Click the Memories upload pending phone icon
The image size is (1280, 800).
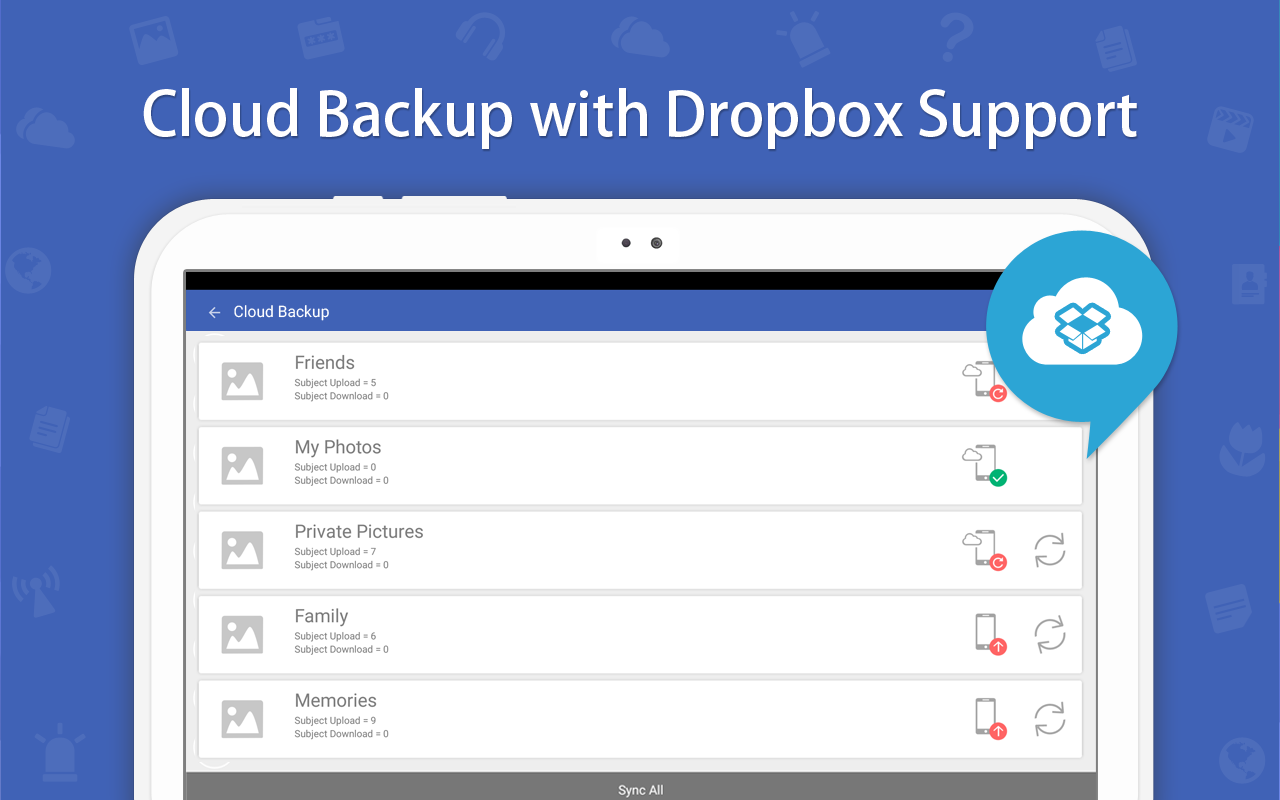click(990, 719)
